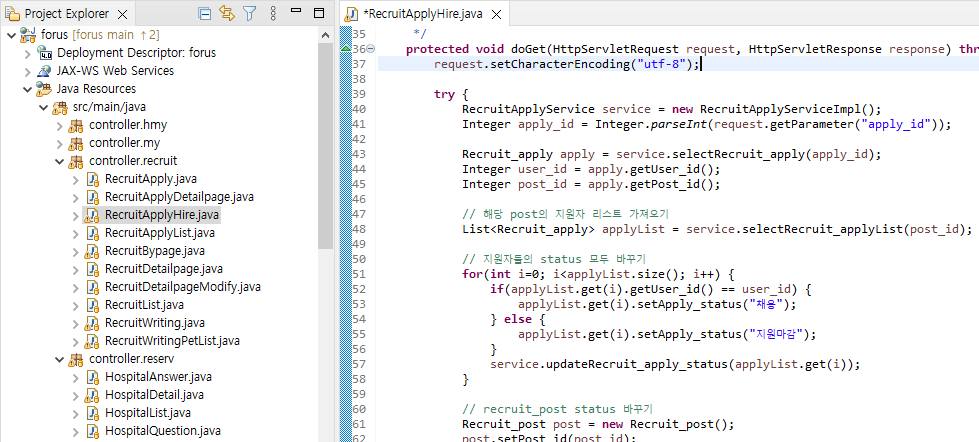Click the RecruitList.java file icon
Image resolution: width=979 pixels, height=442 pixels.
92,305
